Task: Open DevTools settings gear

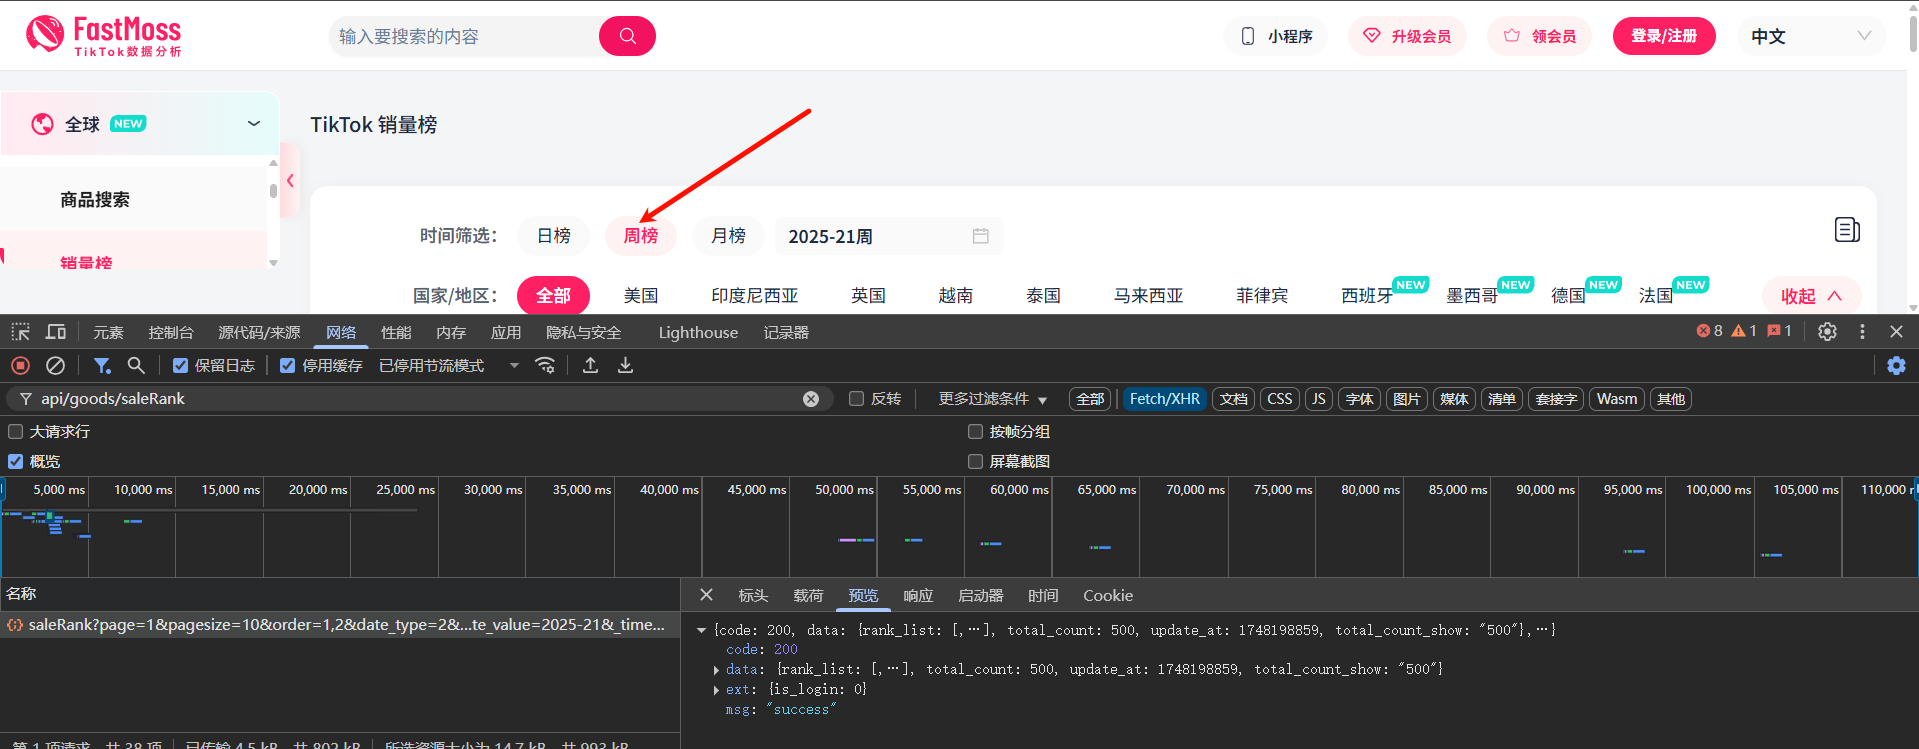Action: coord(1827,332)
